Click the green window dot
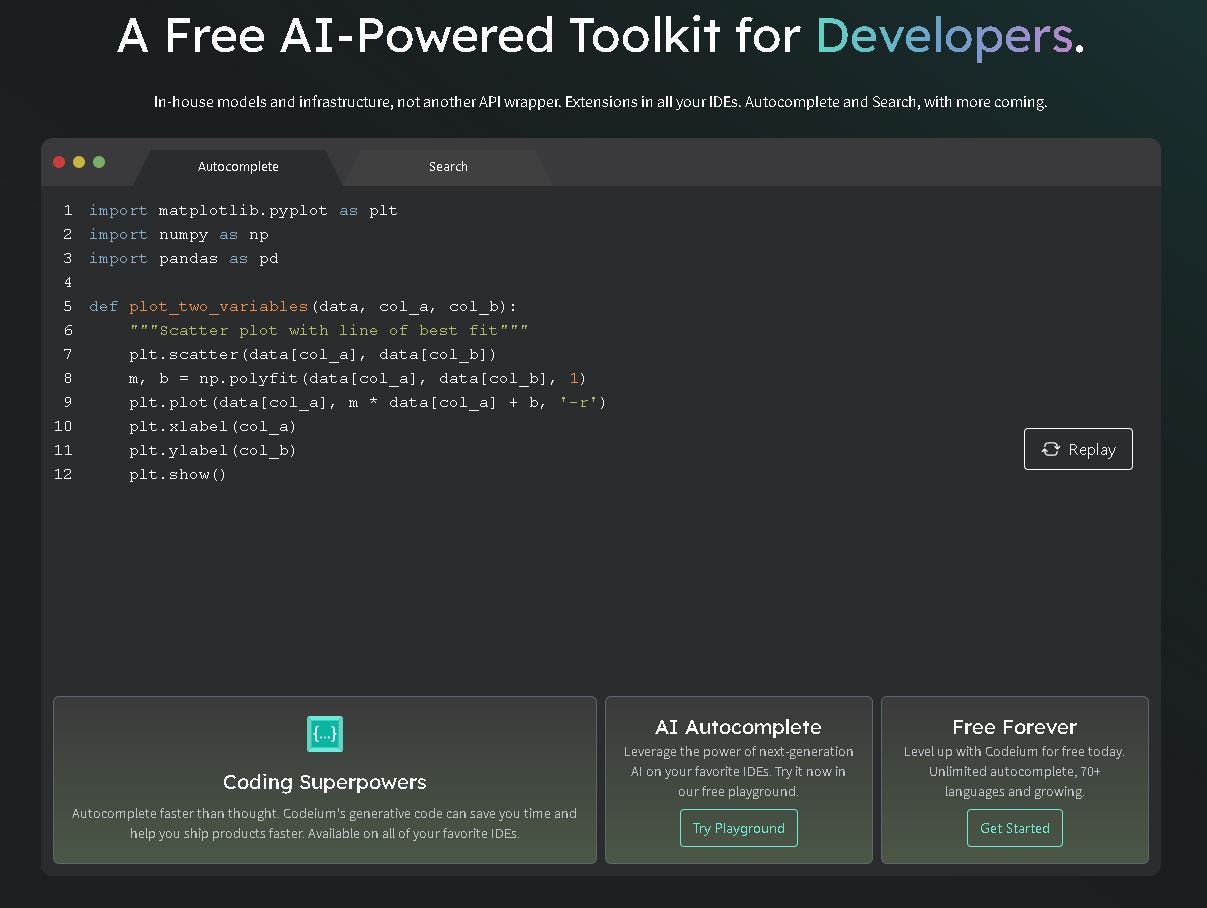Image resolution: width=1207 pixels, height=908 pixels. [99, 162]
